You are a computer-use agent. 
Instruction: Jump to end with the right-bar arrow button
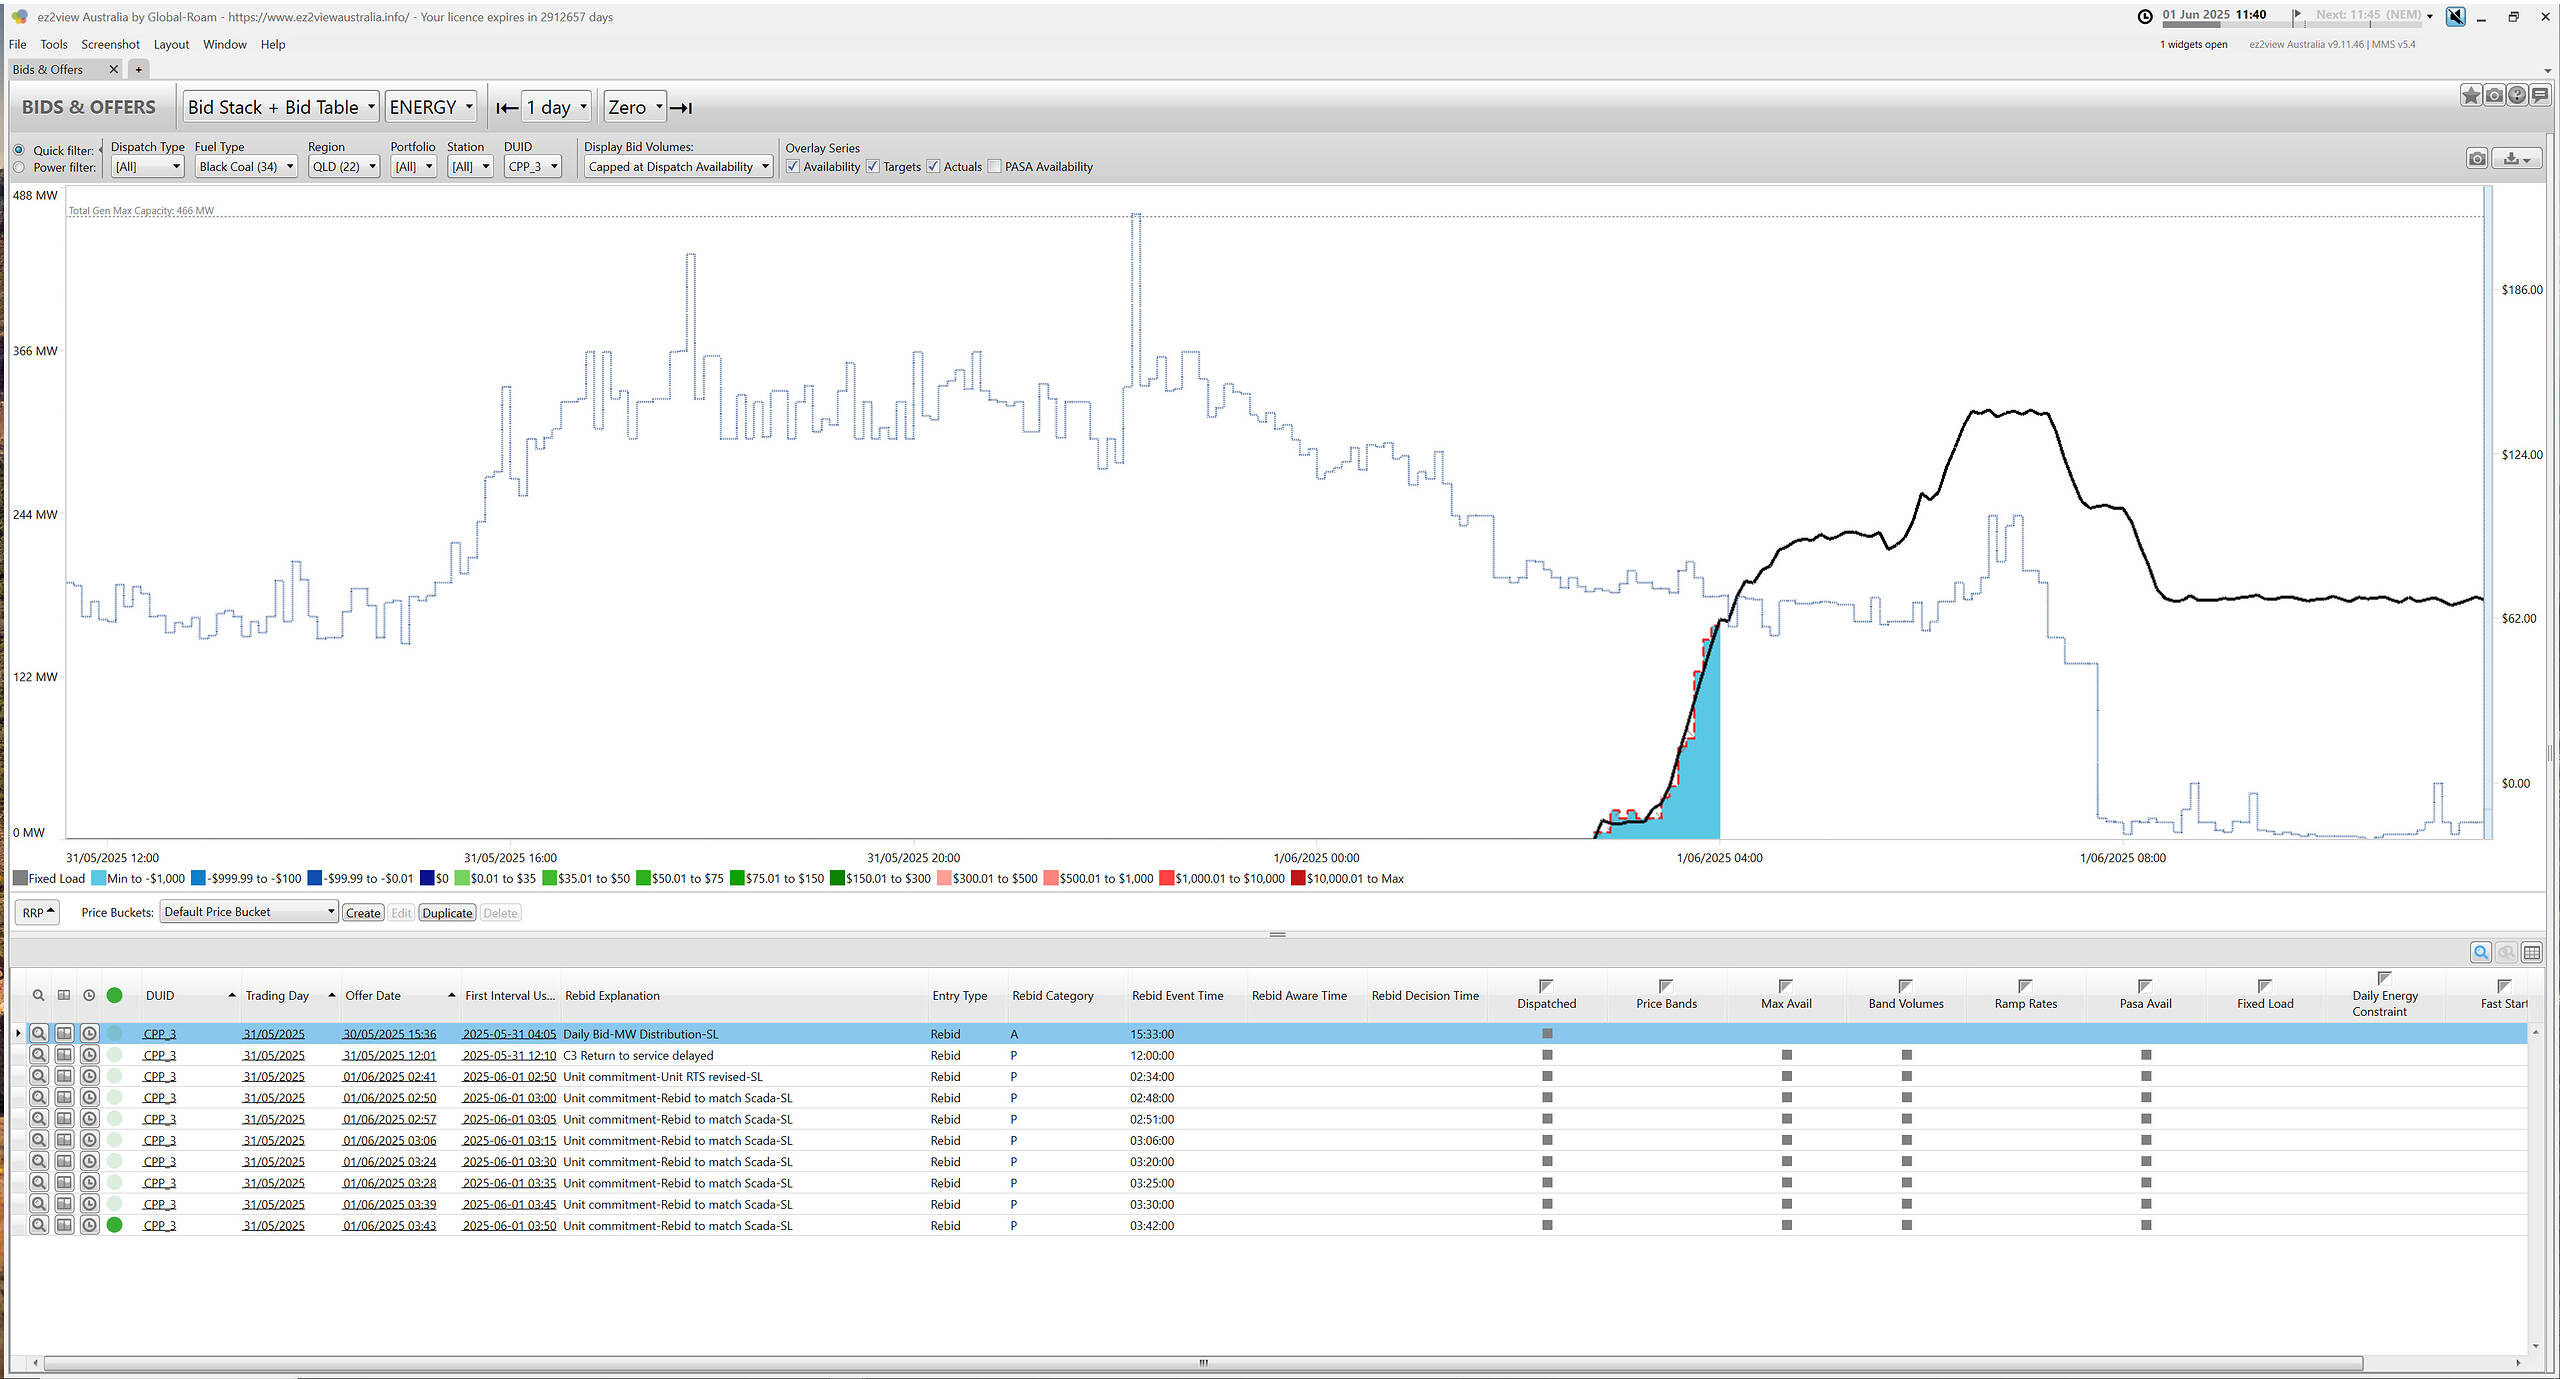click(681, 108)
